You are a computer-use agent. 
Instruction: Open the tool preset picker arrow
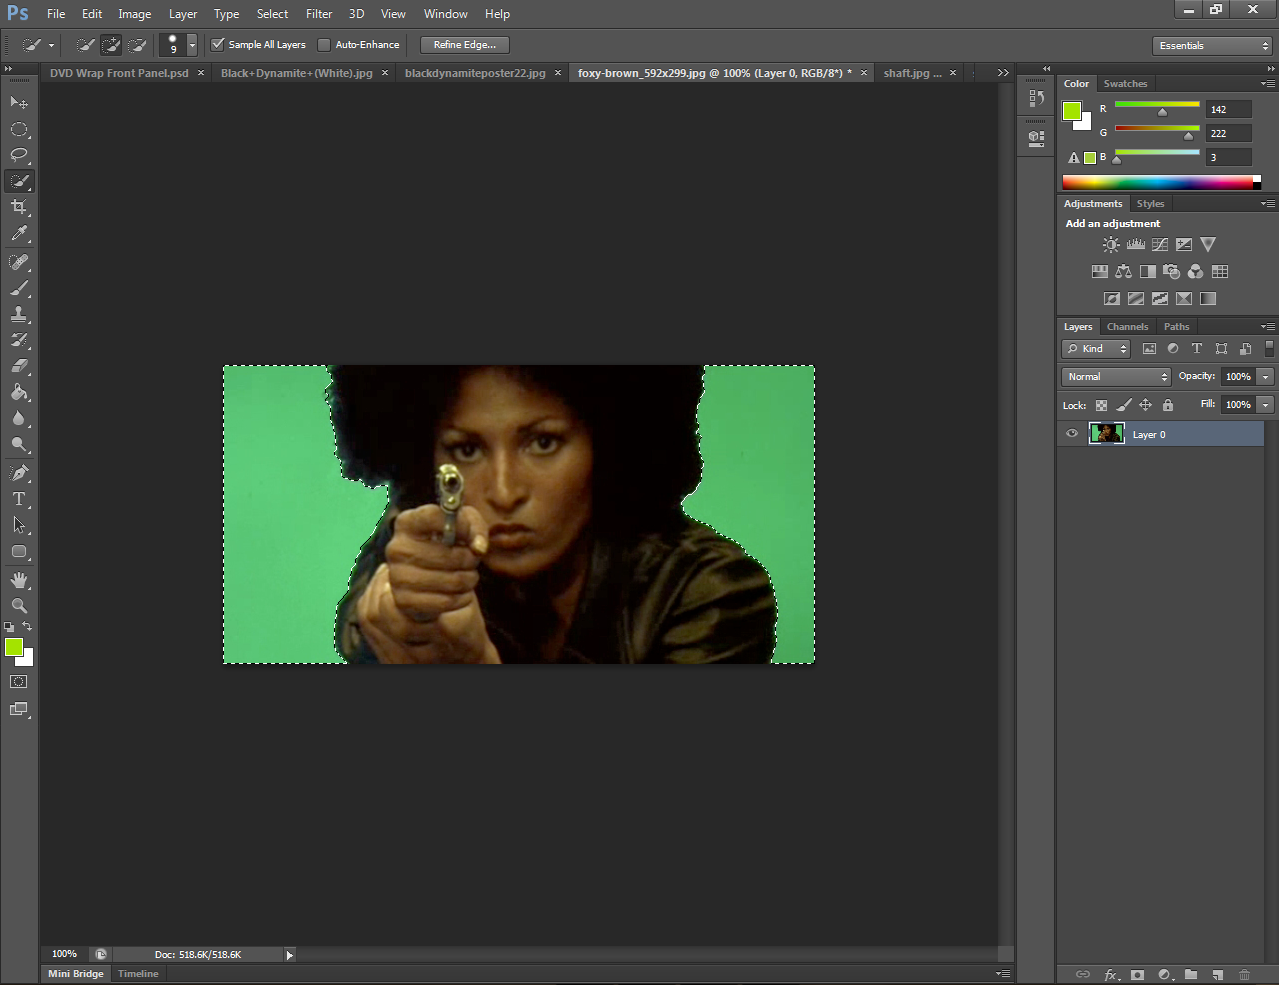pyautogui.click(x=51, y=45)
